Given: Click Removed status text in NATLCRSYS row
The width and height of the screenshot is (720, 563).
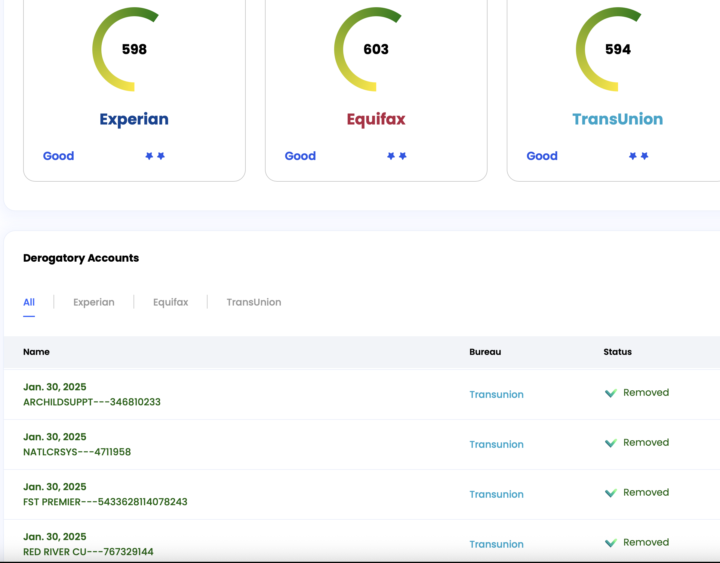Looking at the screenshot, I should point(646,443).
